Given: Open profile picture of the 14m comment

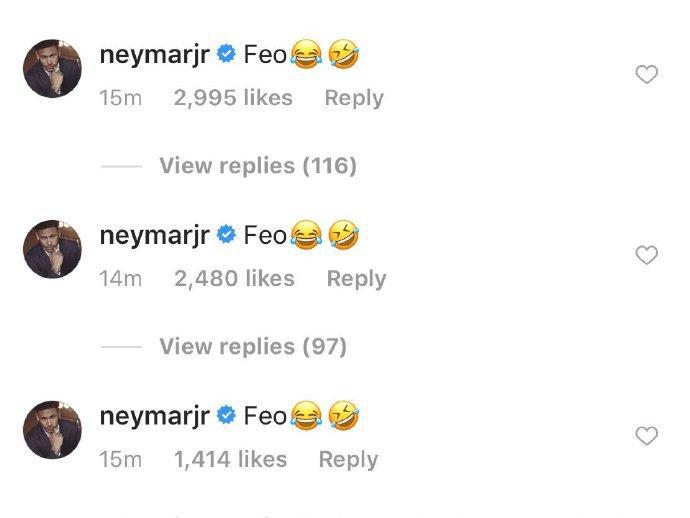Looking at the screenshot, I should tap(52, 249).
